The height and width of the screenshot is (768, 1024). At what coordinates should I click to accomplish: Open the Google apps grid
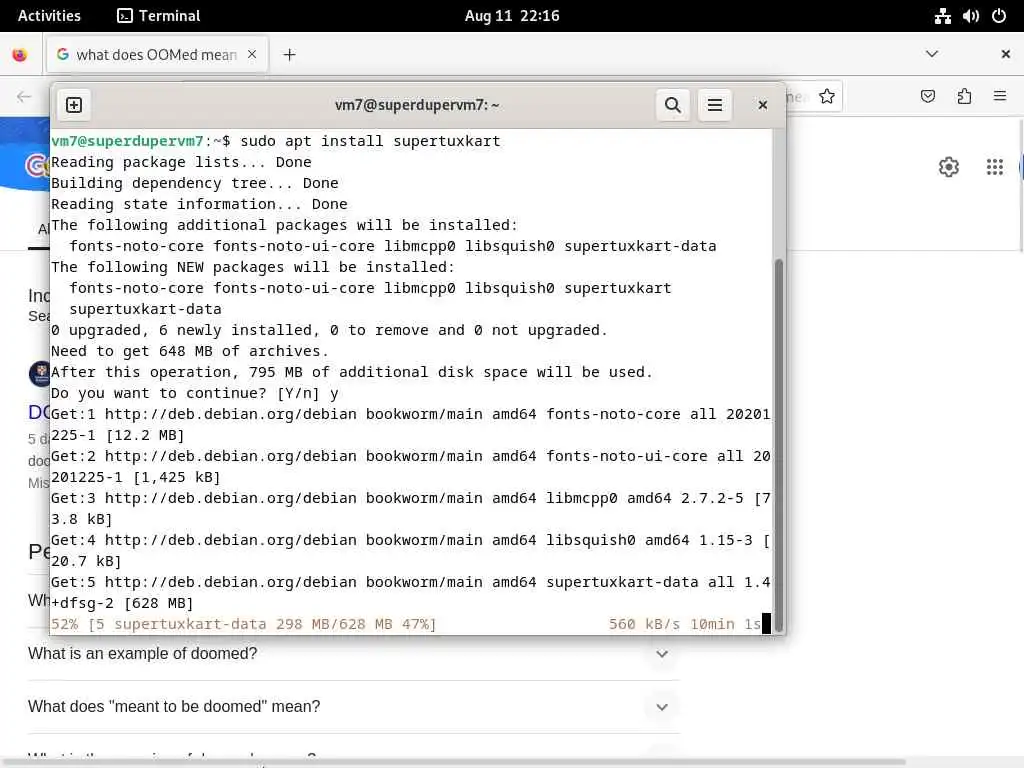click(x=995, y=167)
